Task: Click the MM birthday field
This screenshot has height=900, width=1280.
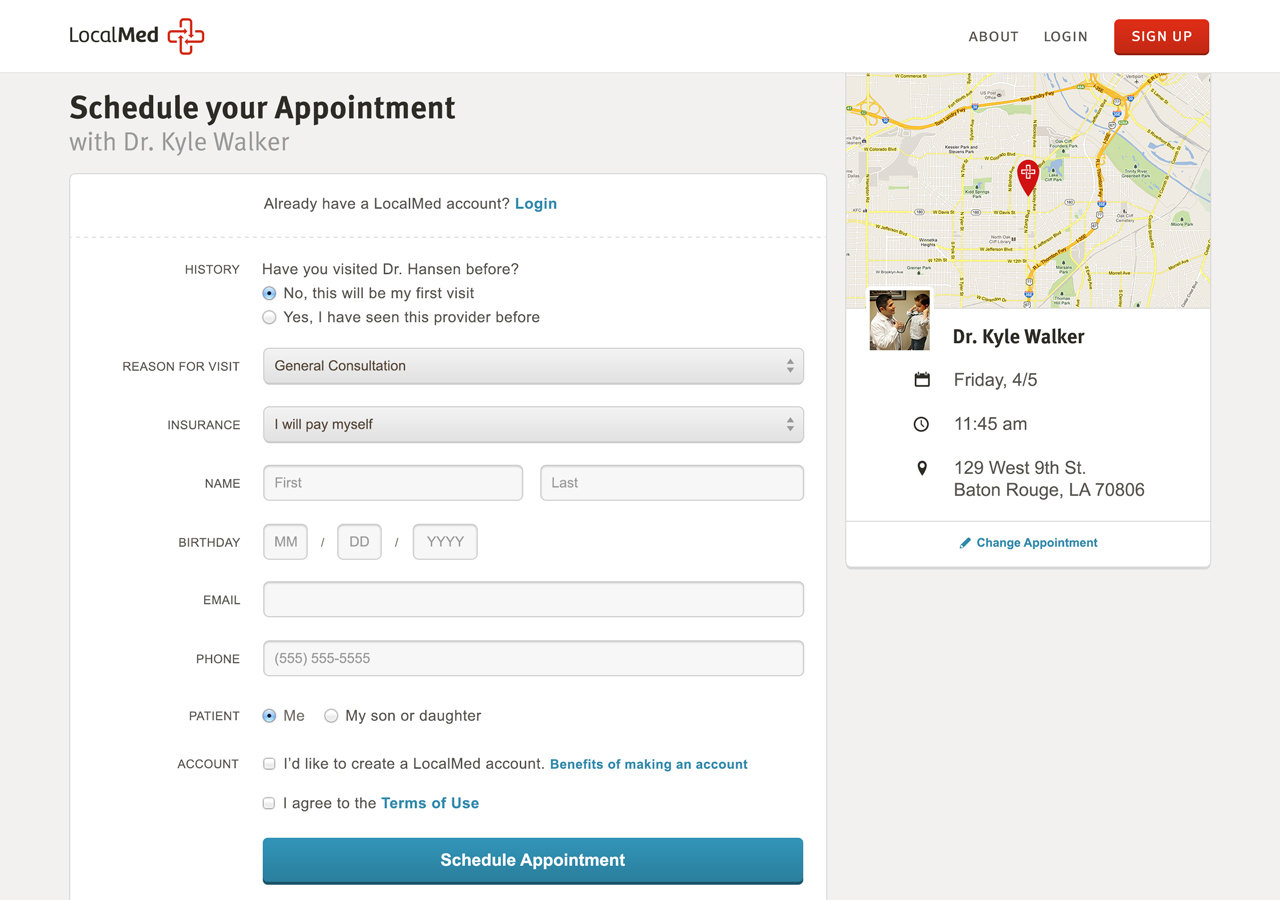Action: [x=285, y=542]
